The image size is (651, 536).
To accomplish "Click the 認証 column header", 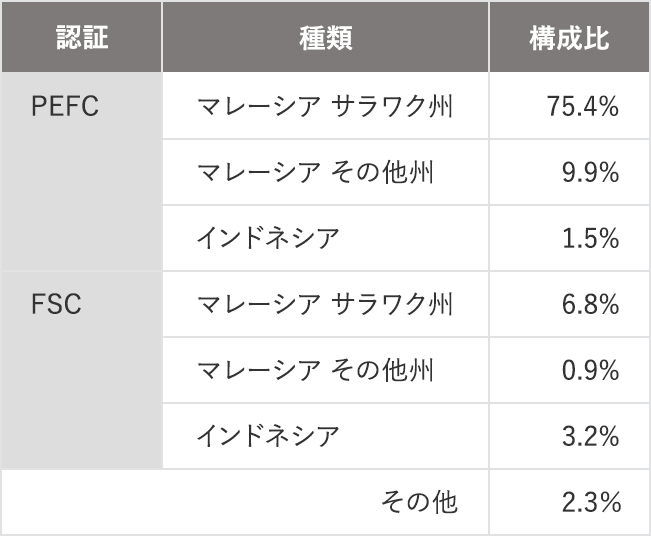I will point(82,37).
